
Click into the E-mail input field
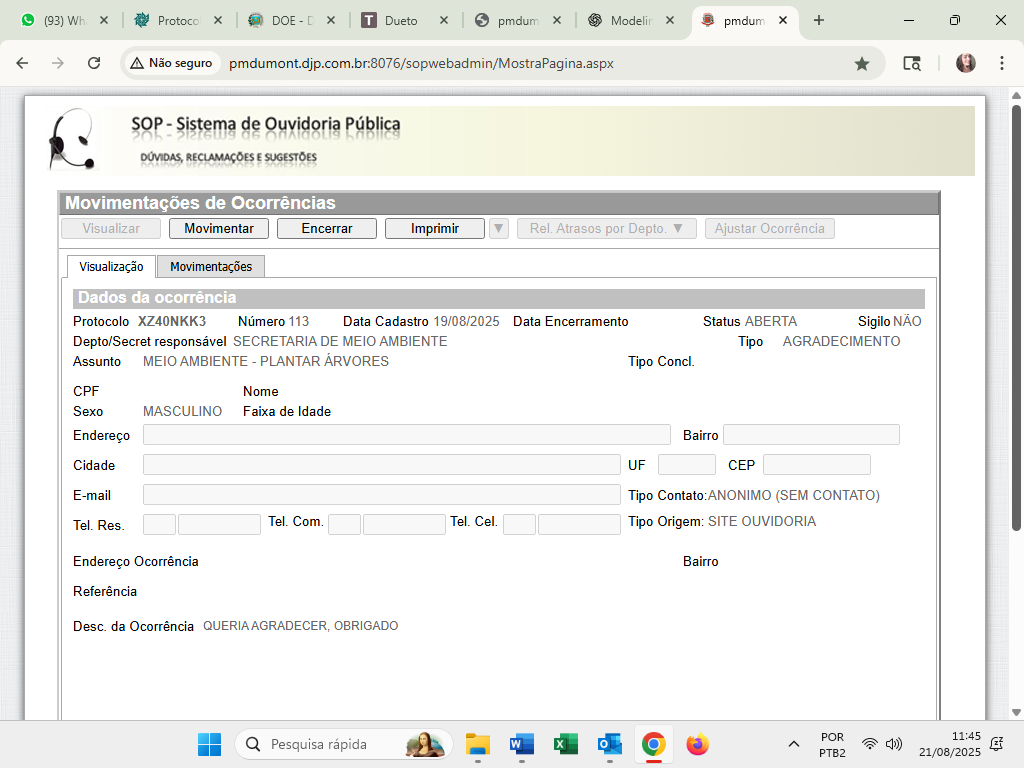[x=381, y=495]
